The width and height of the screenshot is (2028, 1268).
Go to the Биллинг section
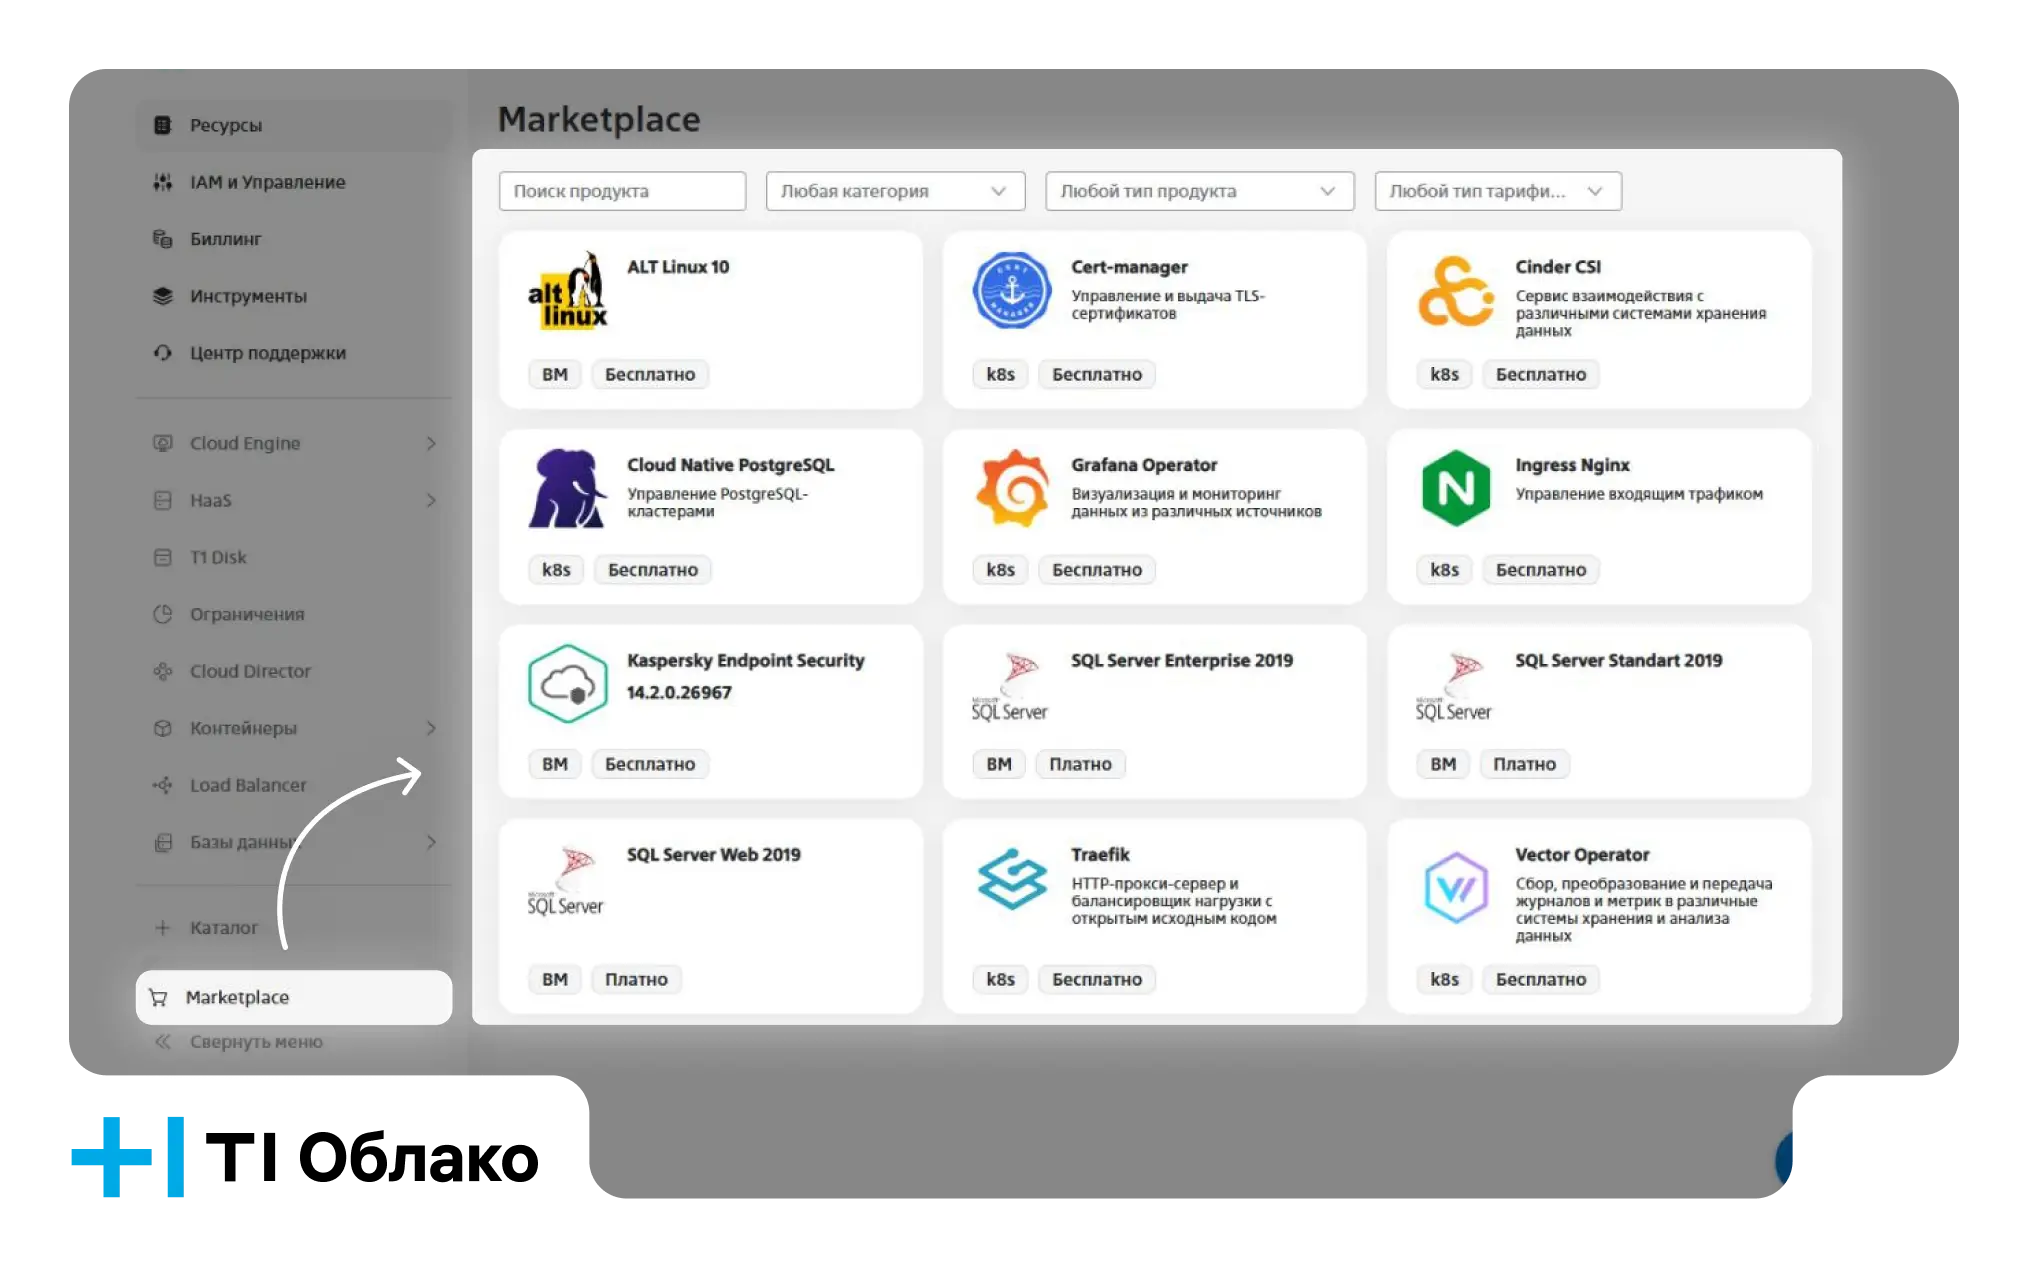click(x=293, y=239)
